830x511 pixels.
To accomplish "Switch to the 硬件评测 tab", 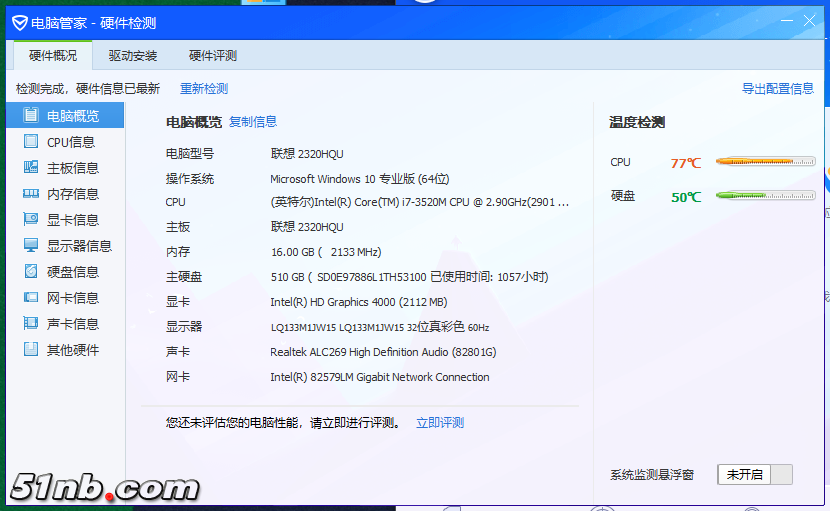I will pyautogui.click(x=213, y=56).
